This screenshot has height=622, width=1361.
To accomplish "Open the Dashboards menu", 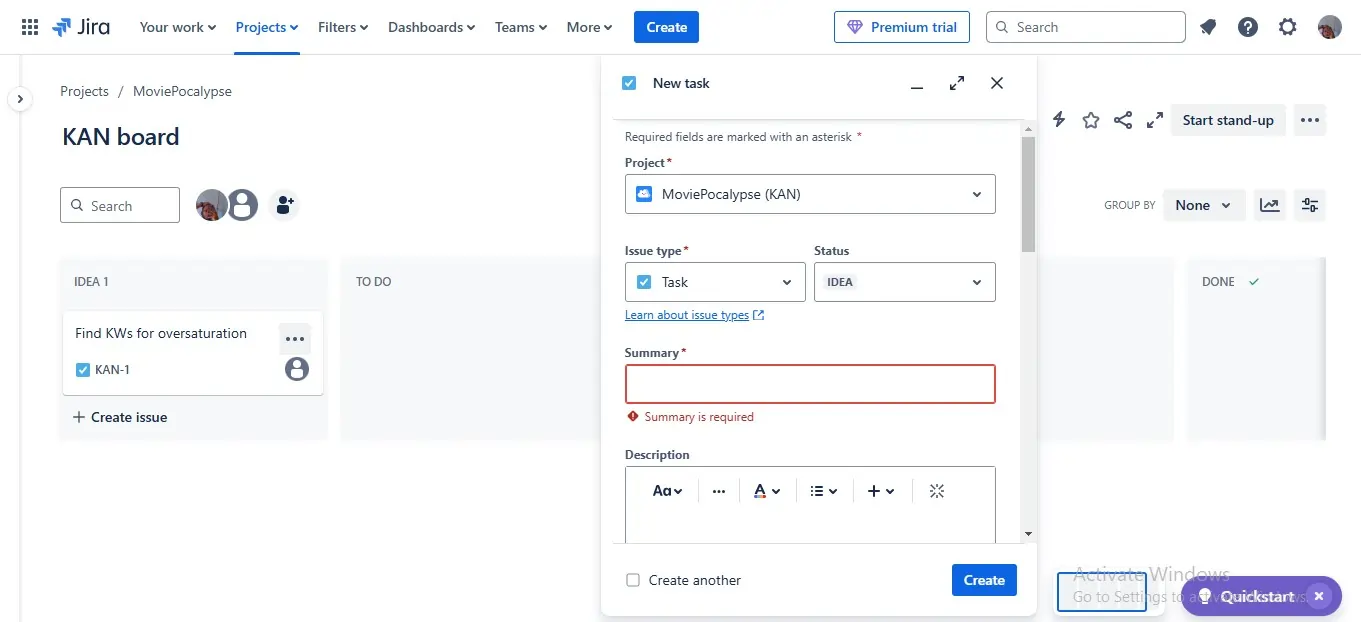I will coord(432,27).
